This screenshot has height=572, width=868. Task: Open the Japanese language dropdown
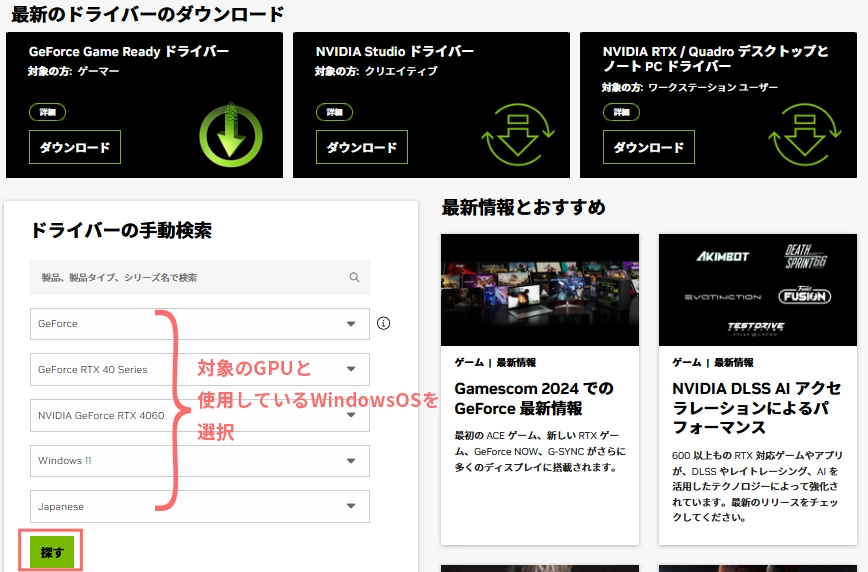tap(200, 506)
